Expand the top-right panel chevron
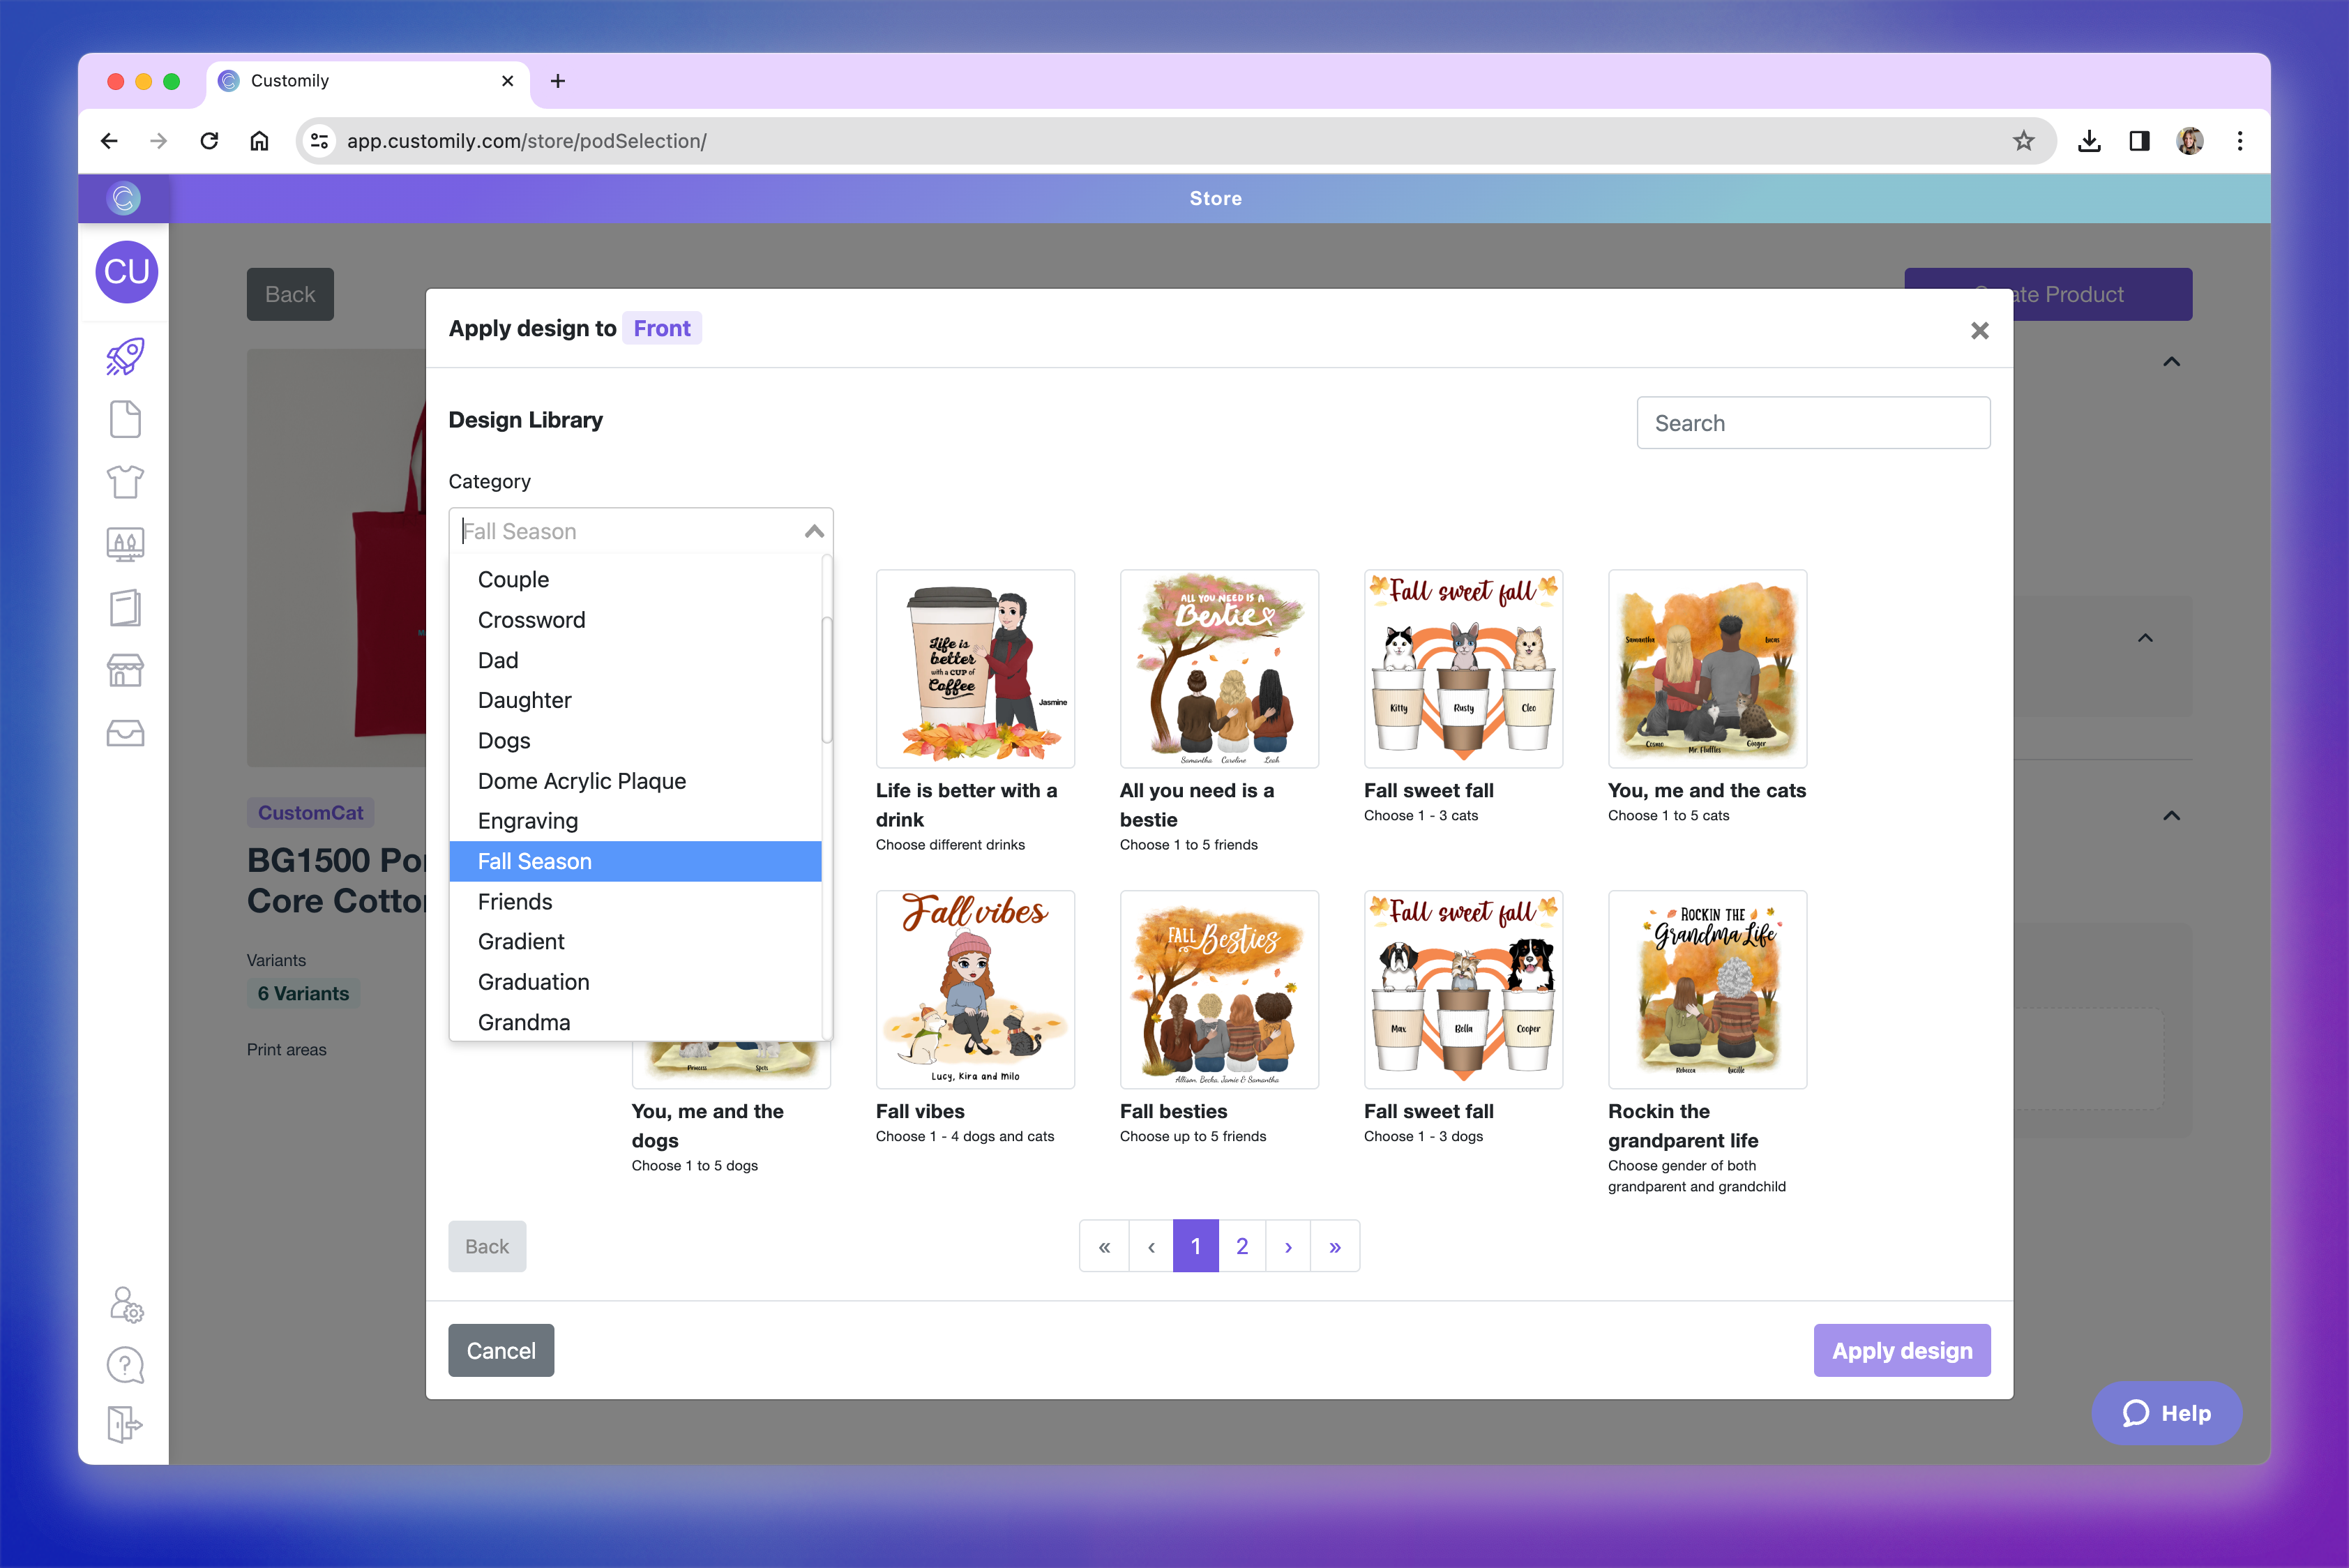This screenshot has height=1568, width=2349. click(x=2171, y=361)
